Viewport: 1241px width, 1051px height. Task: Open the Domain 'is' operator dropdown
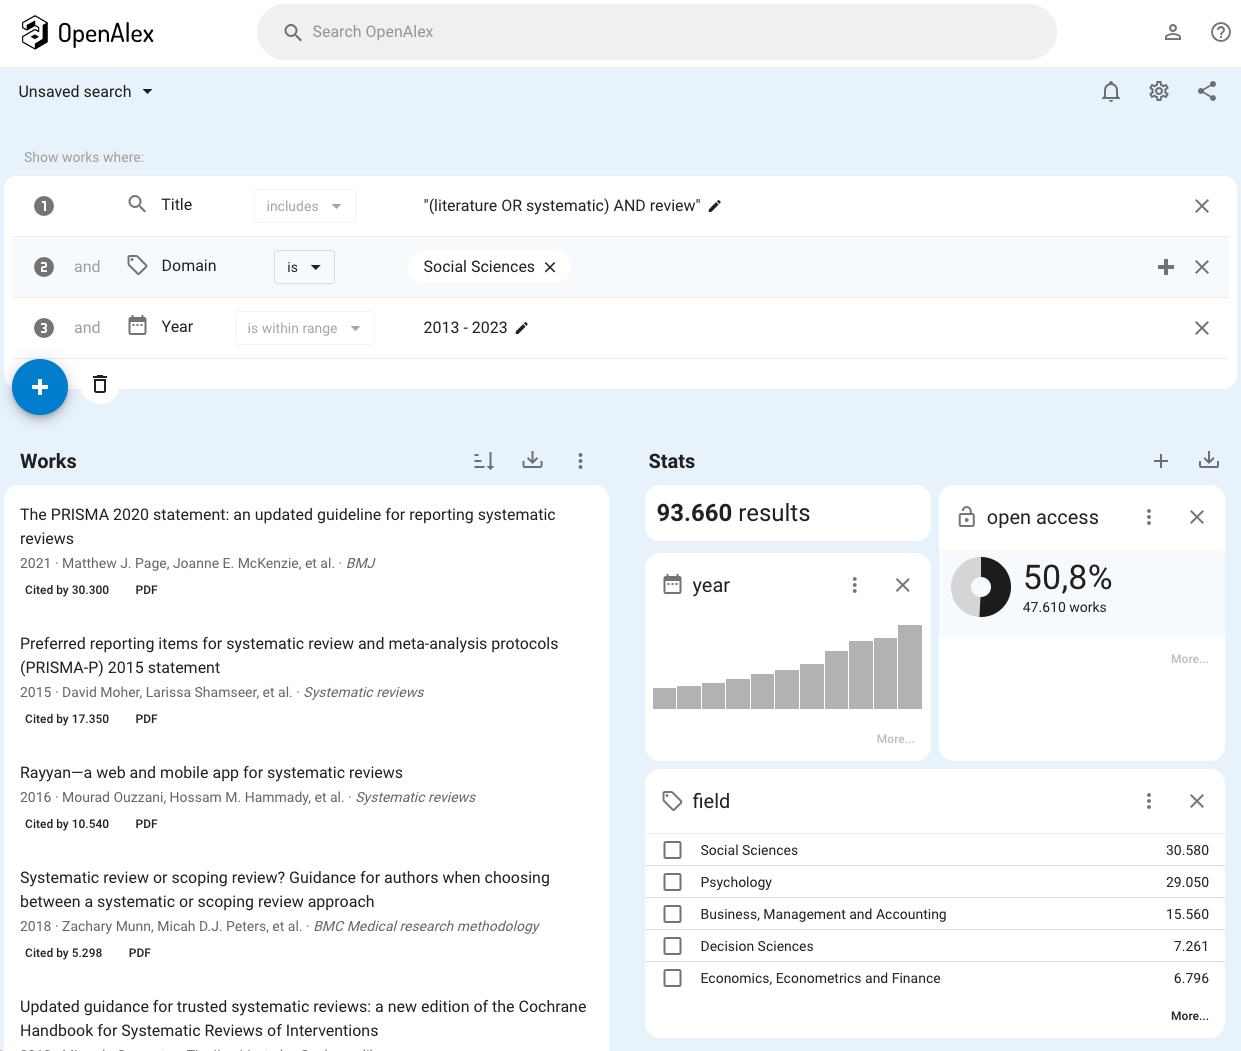304,267
